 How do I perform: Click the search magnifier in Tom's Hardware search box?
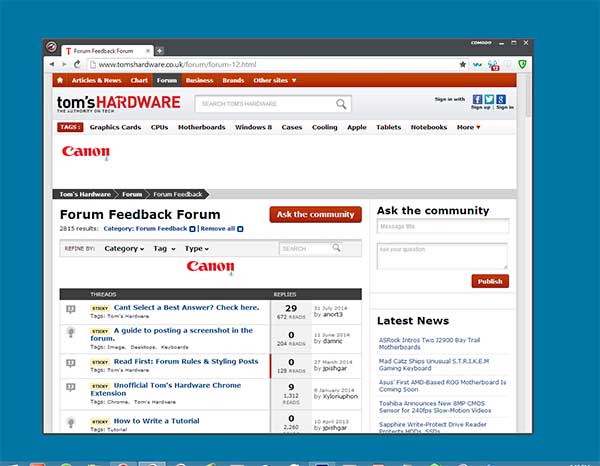(342, 104)
